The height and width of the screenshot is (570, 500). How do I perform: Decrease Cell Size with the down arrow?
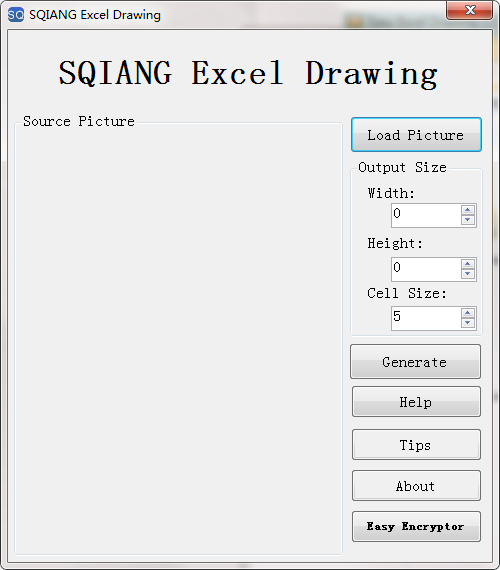pos(468,323)
